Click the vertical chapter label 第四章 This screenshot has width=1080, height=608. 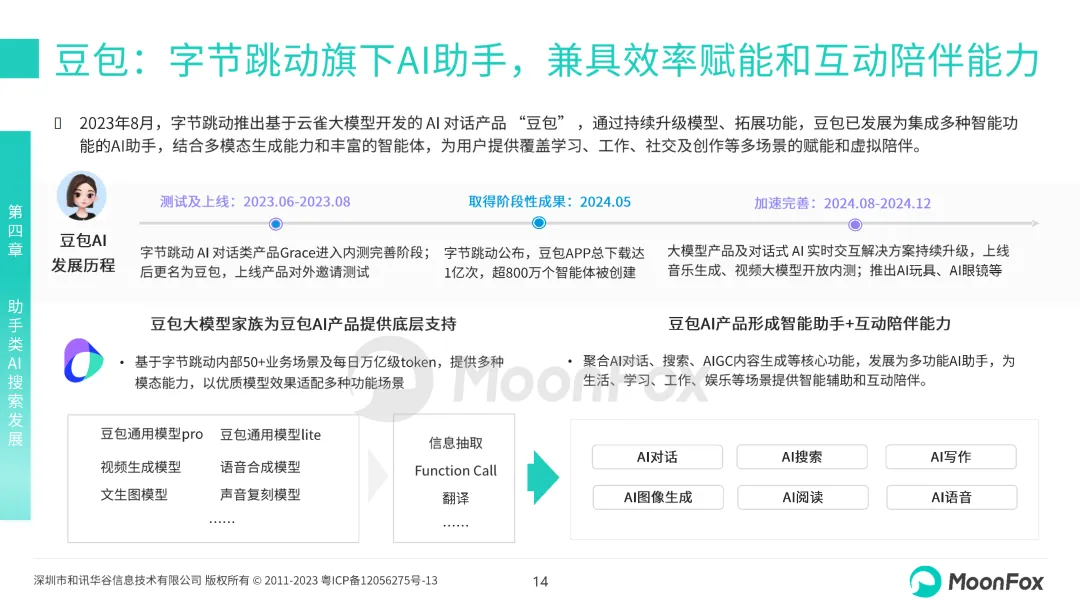pyautogui.click(x=15, y=230)
